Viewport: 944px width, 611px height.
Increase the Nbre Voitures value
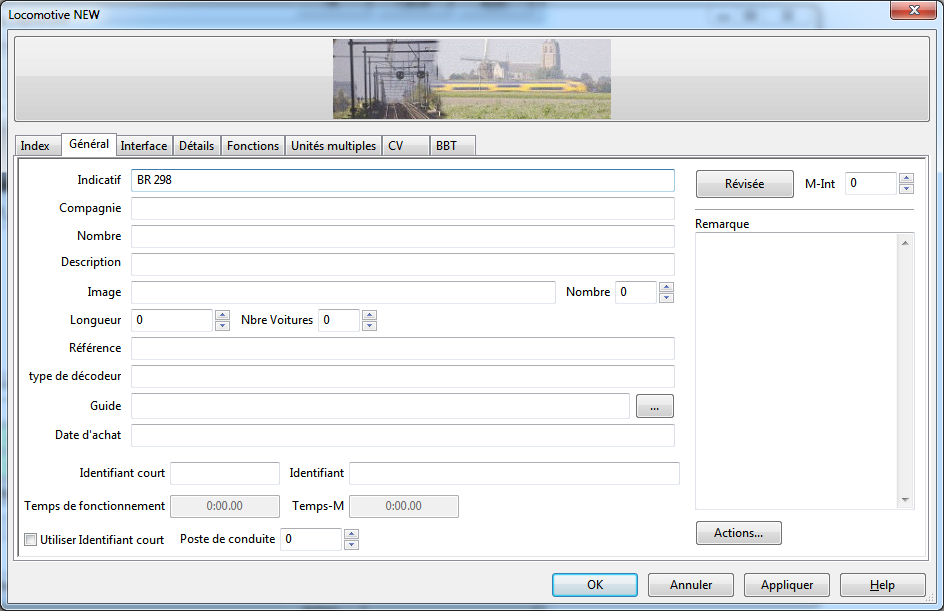369,315
